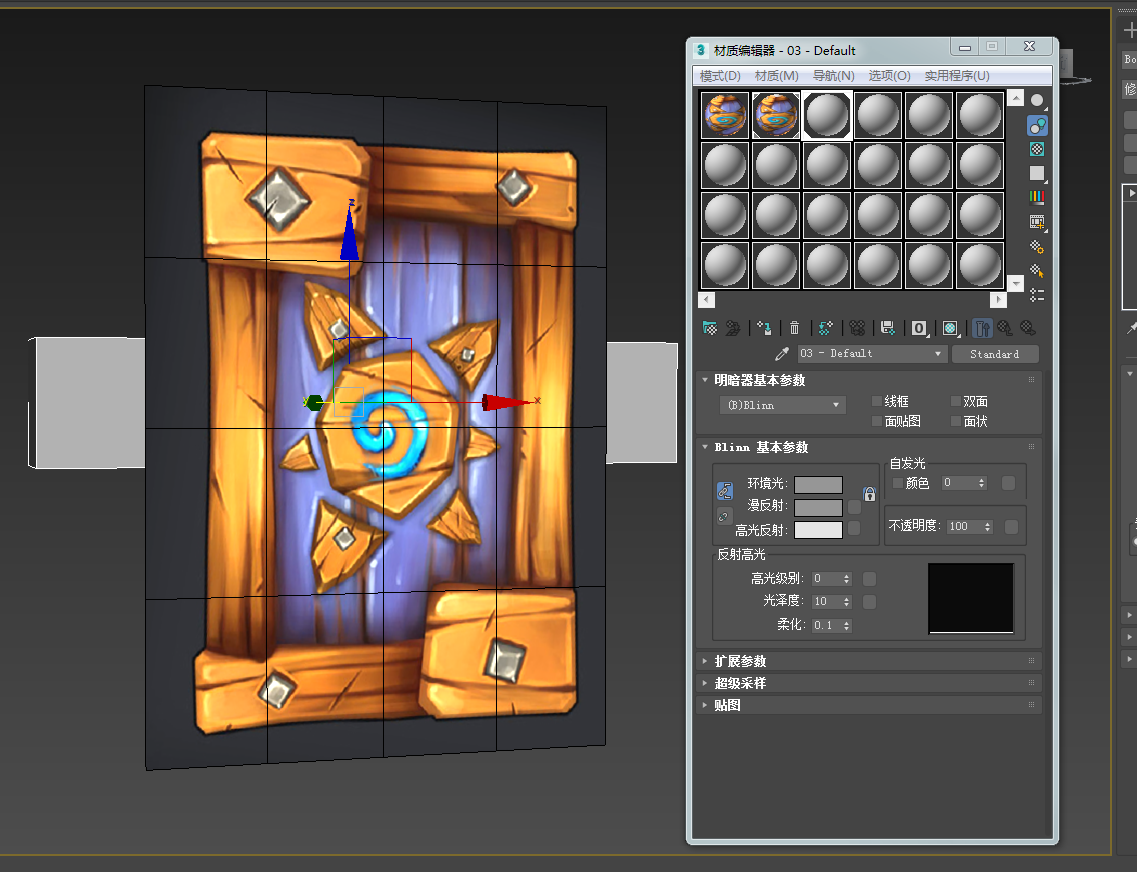Click the 高光级别 spinner arrows
The width and height of the screenshot is (1137, 872).
[846, 578]
